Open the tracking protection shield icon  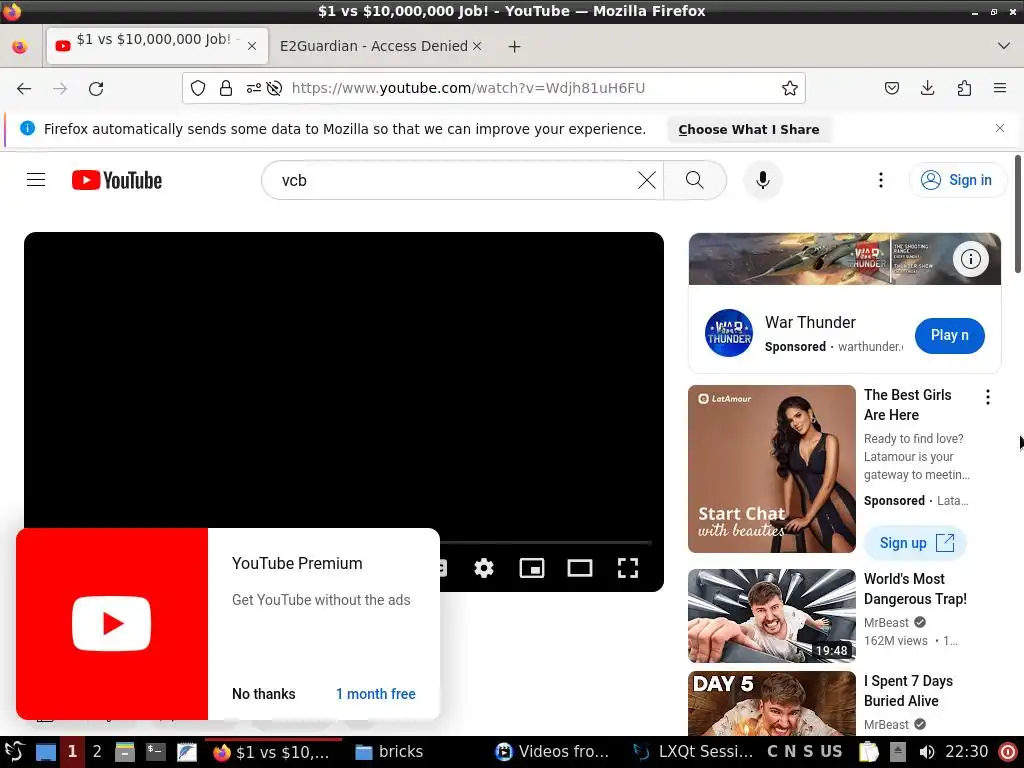click(x=198, y=88)
